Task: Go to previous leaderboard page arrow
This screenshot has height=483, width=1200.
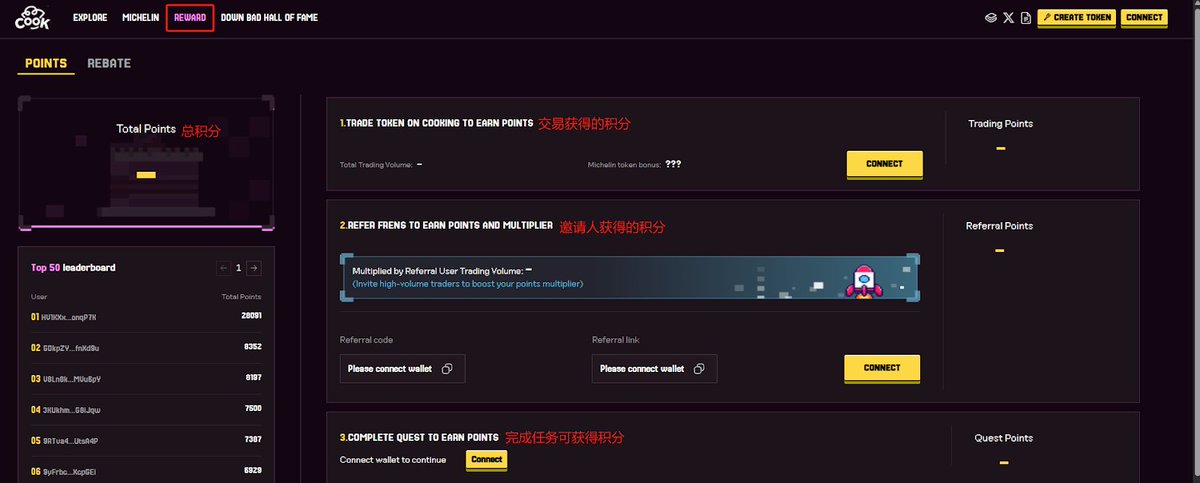Action: [x=224, y=268]
